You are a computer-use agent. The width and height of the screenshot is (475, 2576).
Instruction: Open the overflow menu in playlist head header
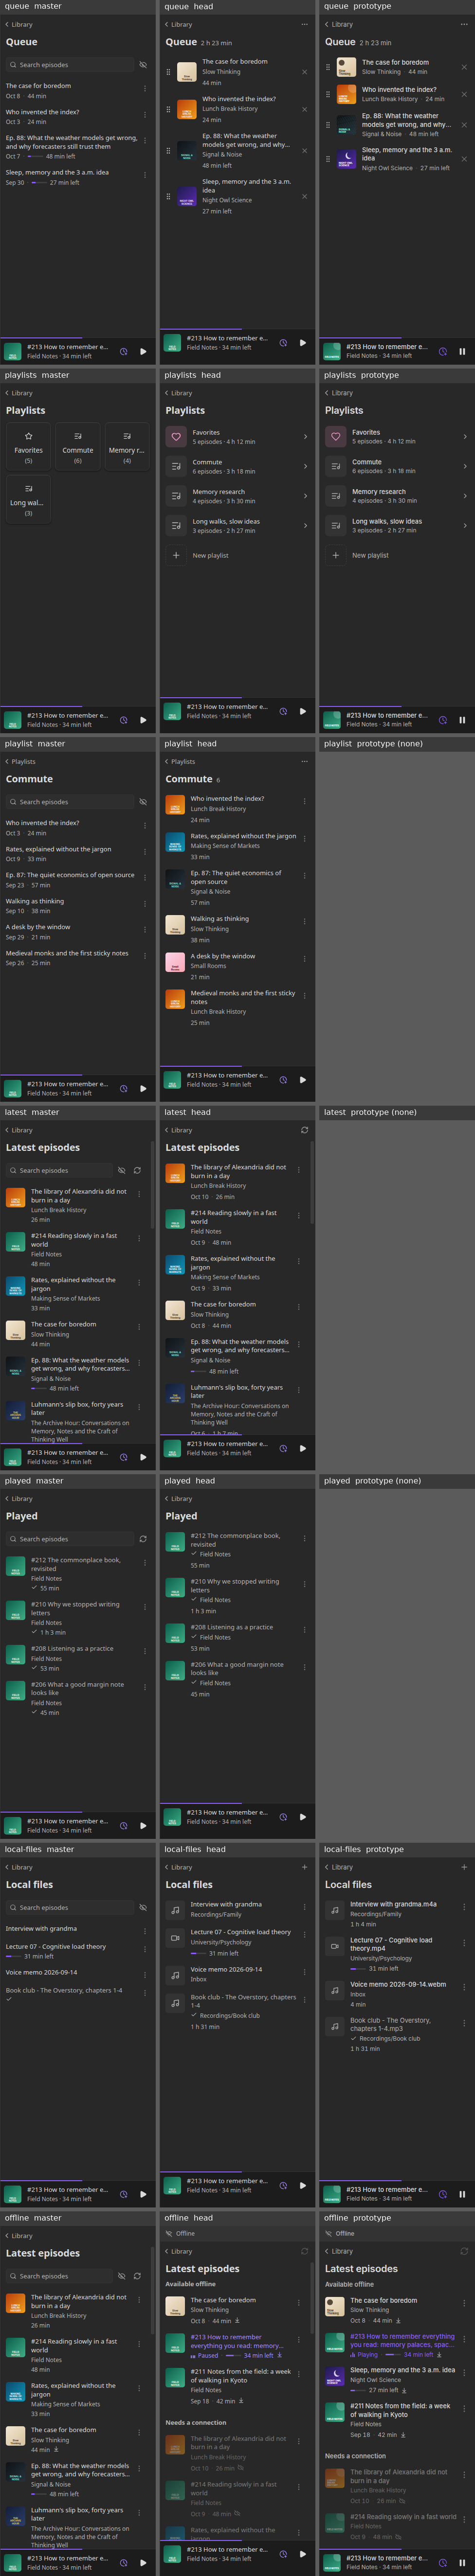304,762
